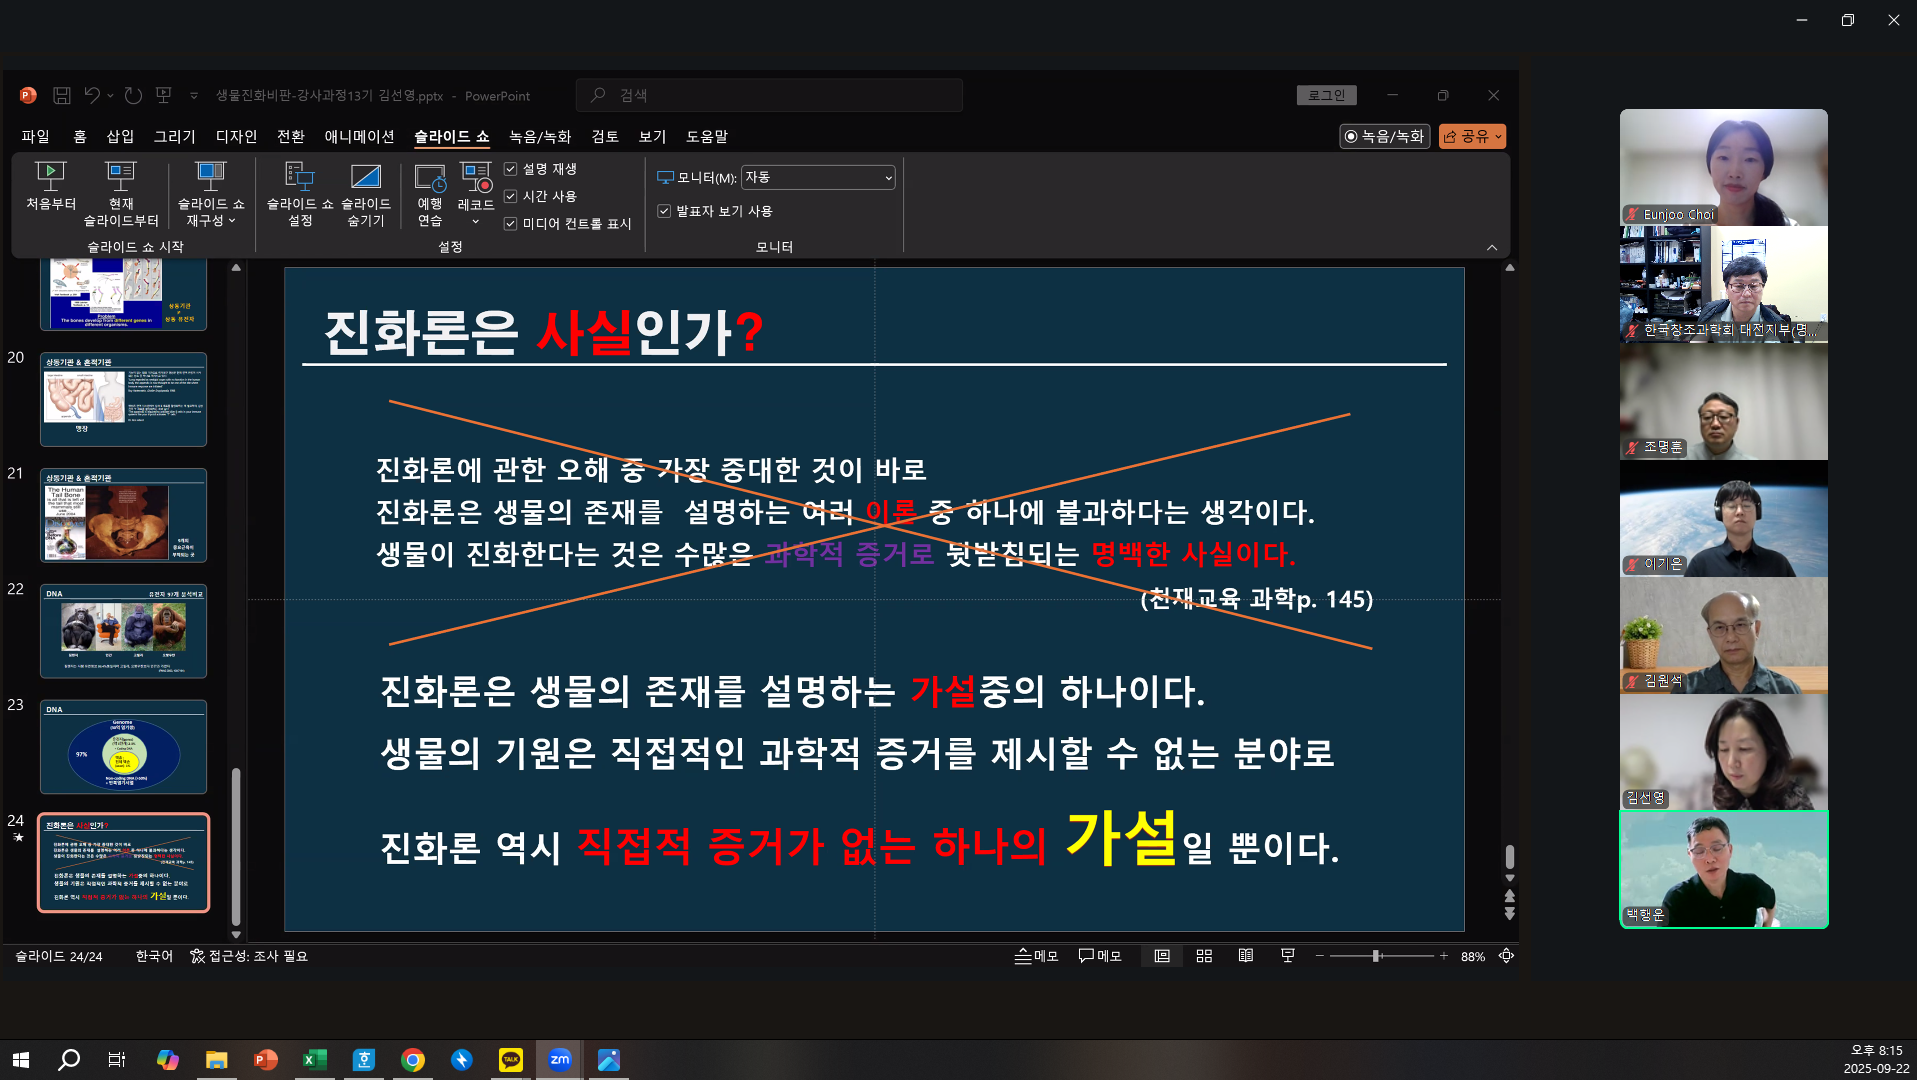Switch to Reading view icon
The image size is (1917, 1080).
tap(1246, 956)
